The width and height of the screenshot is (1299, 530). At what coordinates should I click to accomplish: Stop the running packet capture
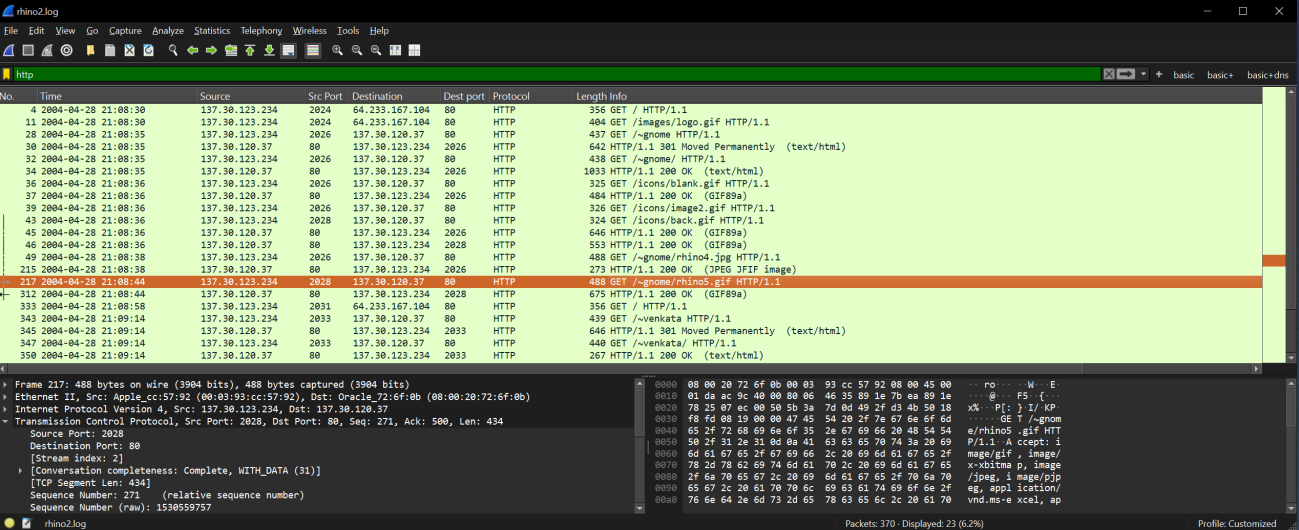pos(28,50)
